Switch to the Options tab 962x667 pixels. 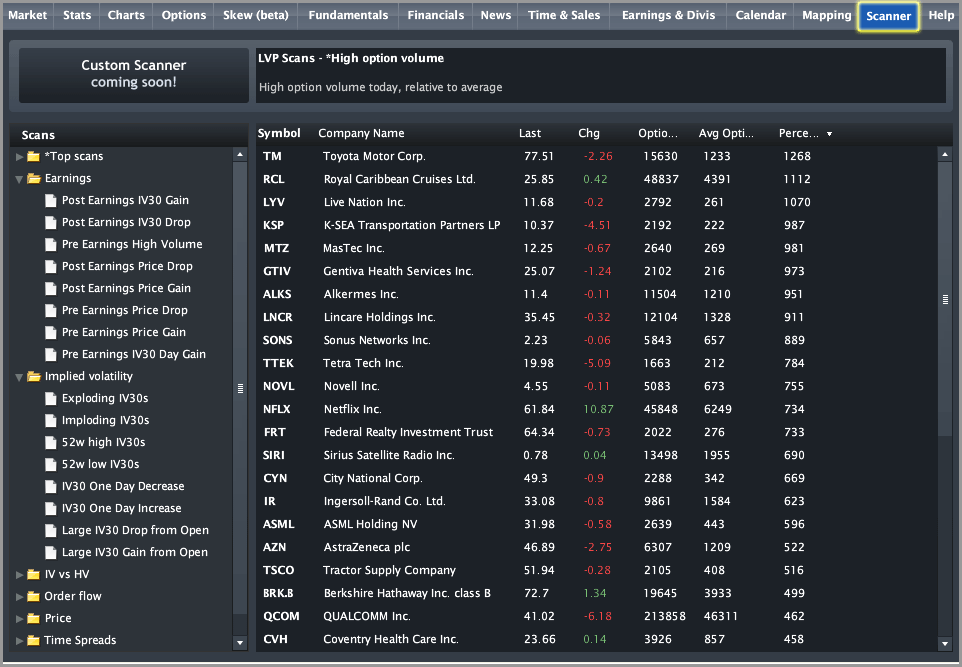(183, 15)
